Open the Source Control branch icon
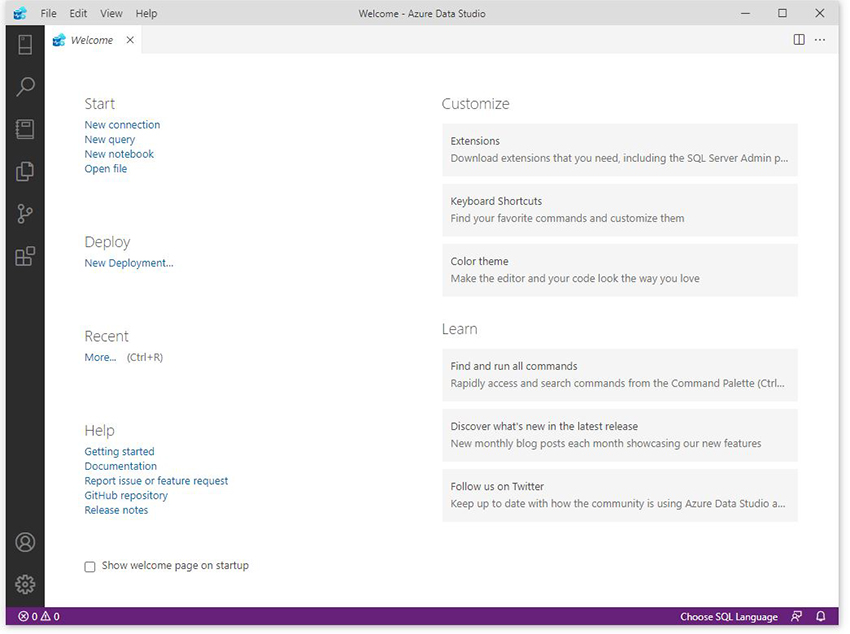The image size is (850, 634). (25, 214)
